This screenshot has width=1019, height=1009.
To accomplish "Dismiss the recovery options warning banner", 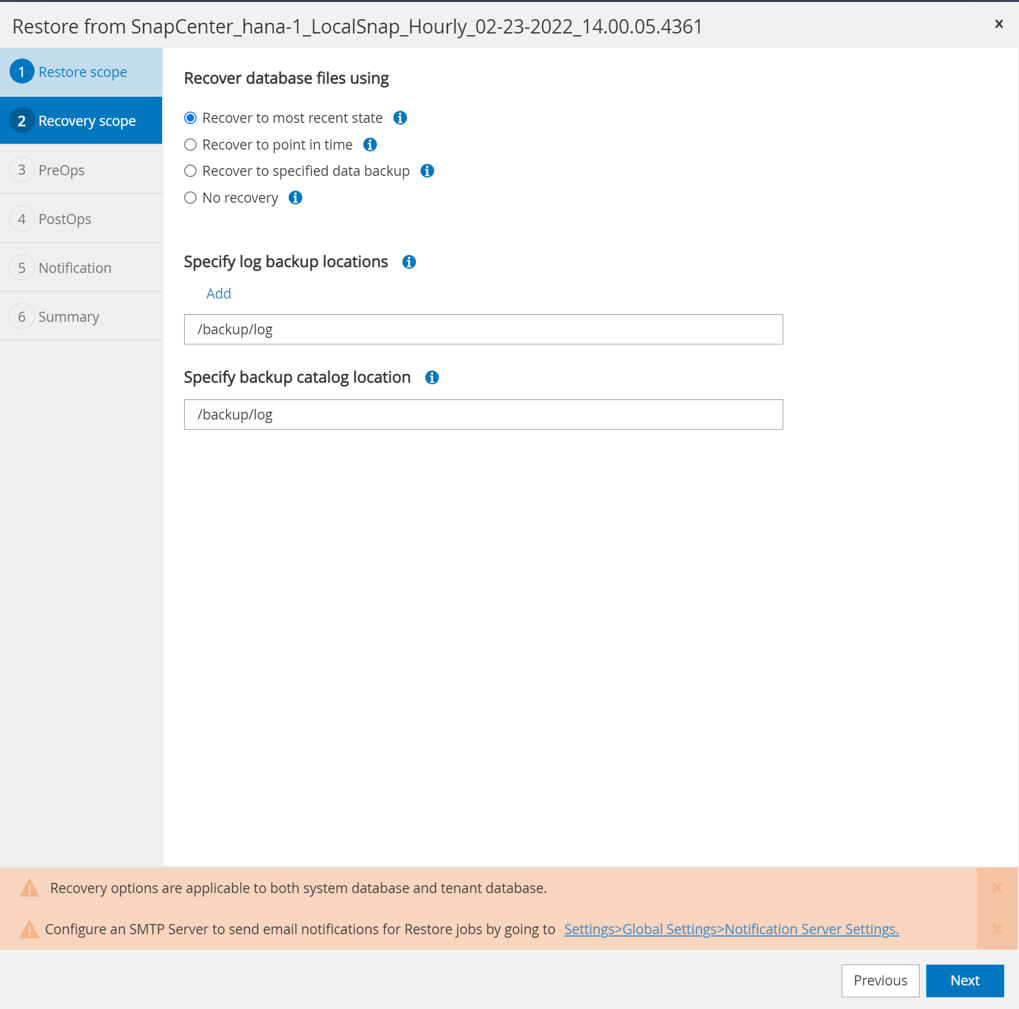I will click(997, 888).
